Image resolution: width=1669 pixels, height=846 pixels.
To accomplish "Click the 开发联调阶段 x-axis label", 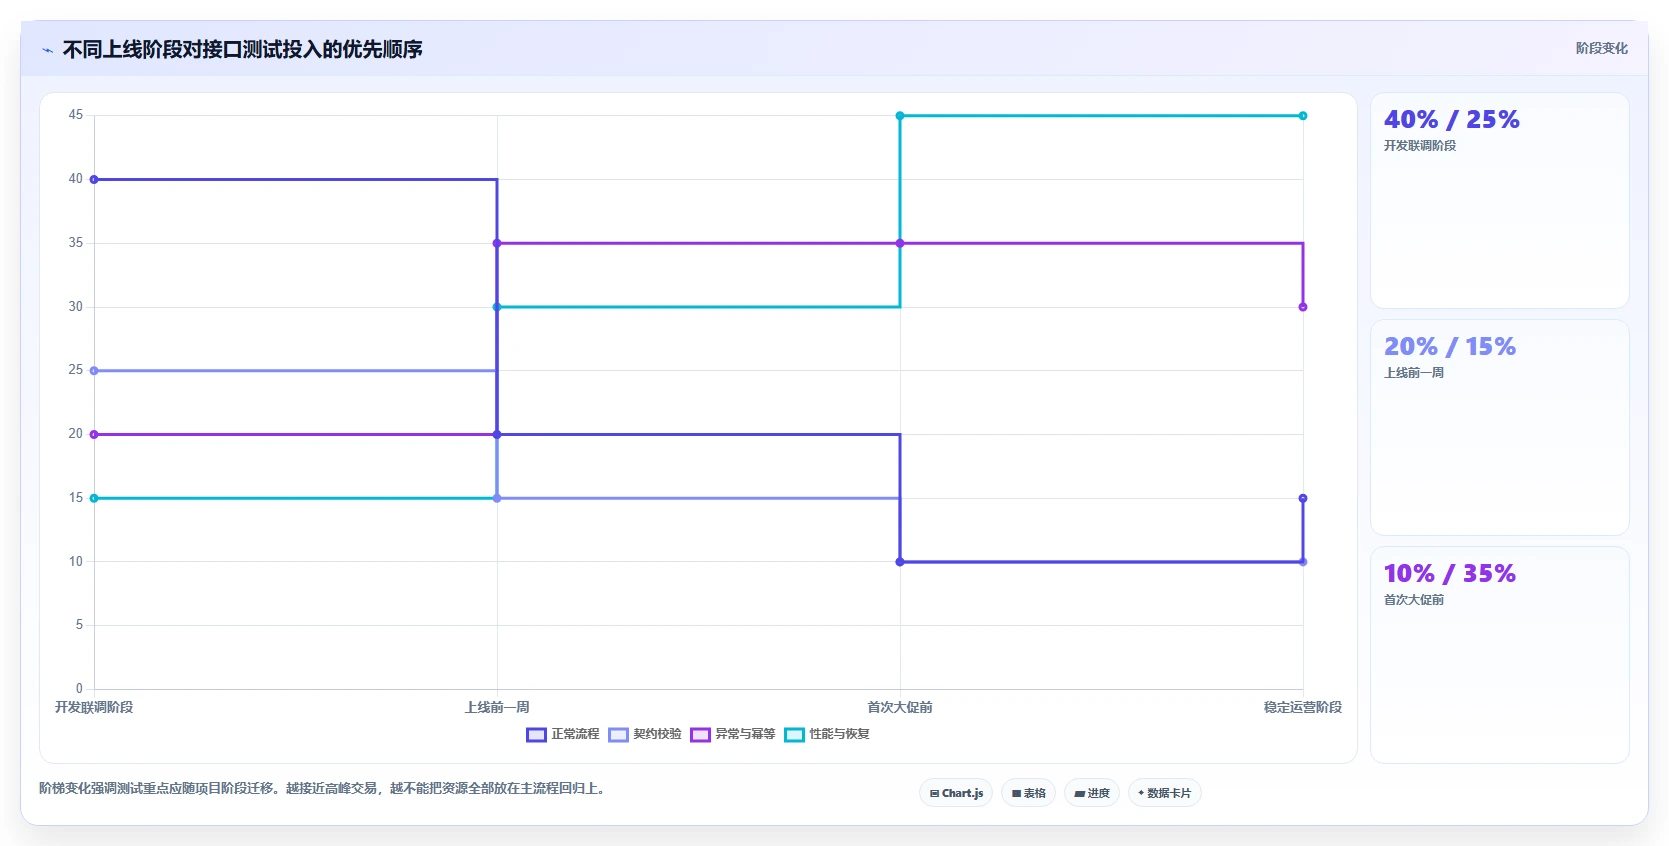I will (94, 707).
